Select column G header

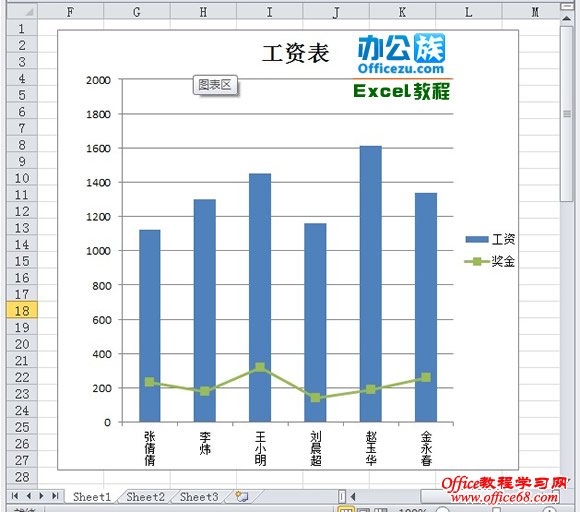137,12
